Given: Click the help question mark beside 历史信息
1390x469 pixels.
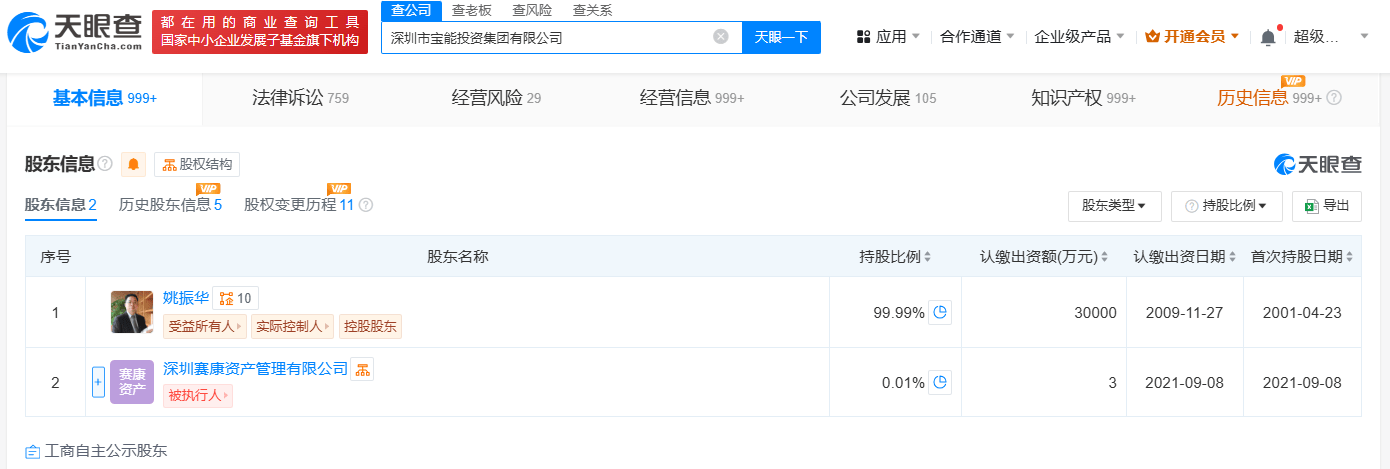Looking at the screenshot, I should pos(1333,98).
